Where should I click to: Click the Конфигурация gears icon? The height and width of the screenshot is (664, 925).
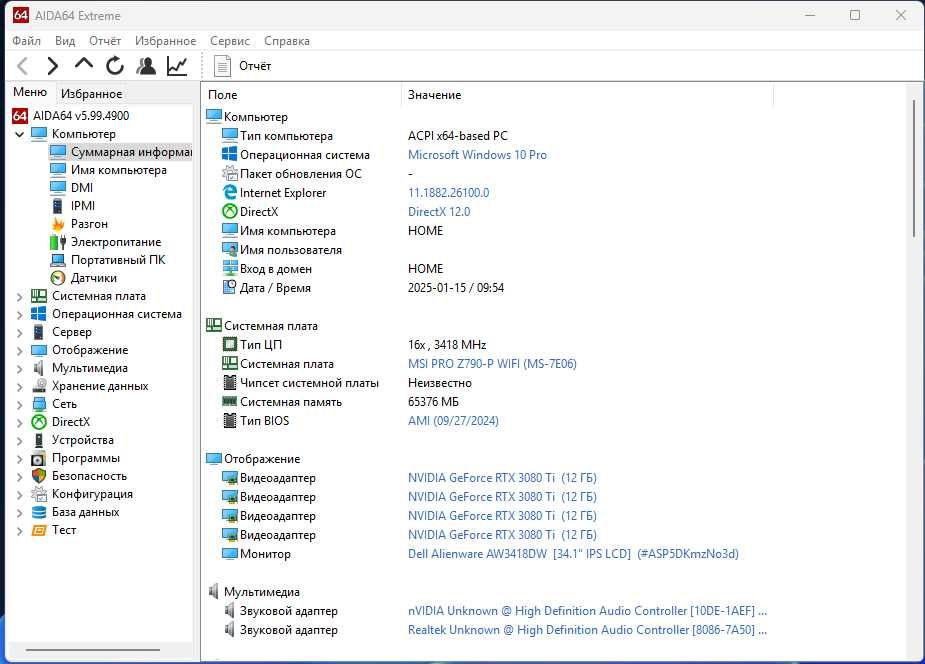39,494
